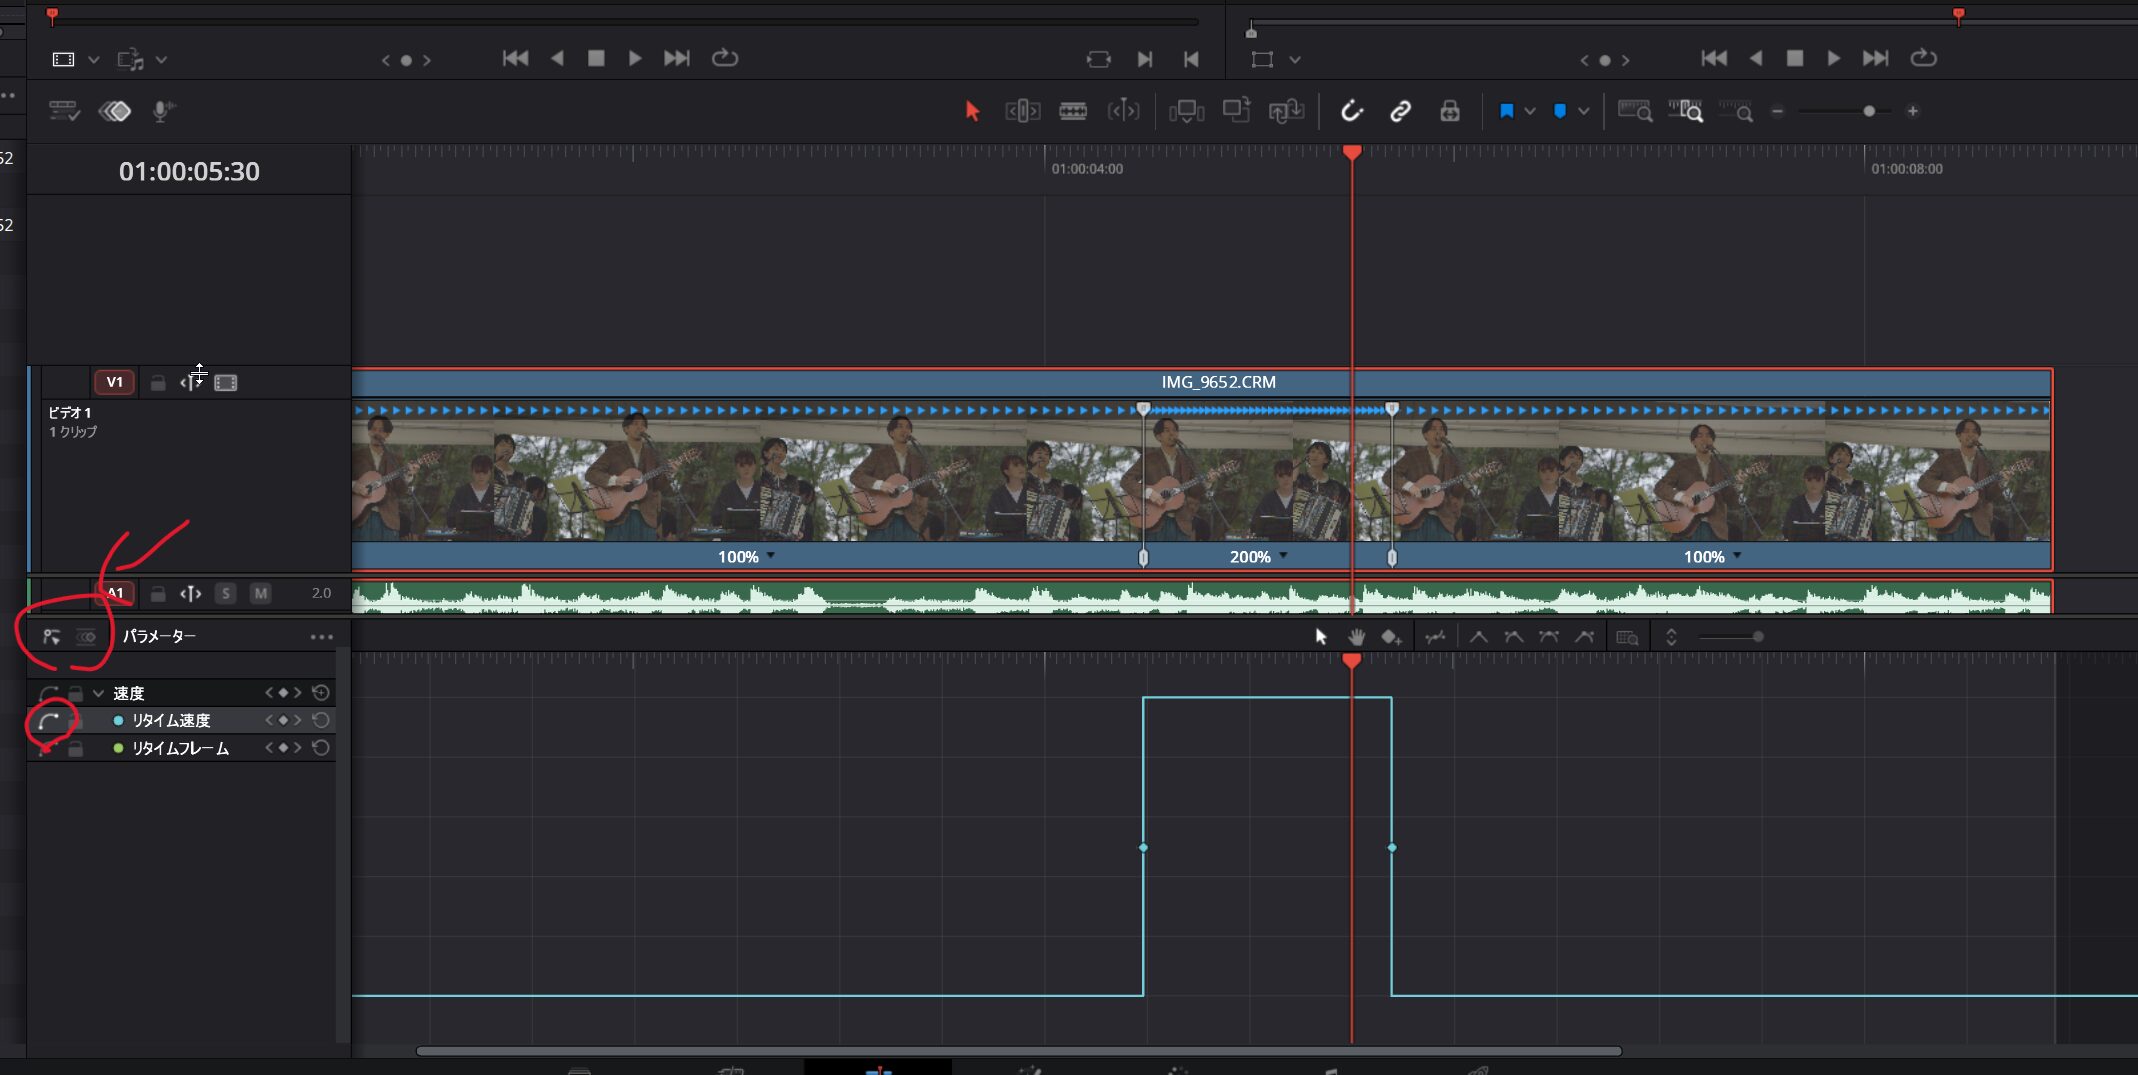Viewport: 2138px width, 1075px height.
Task: Open the パラメーター panel options menu
Action: [321, 637]
